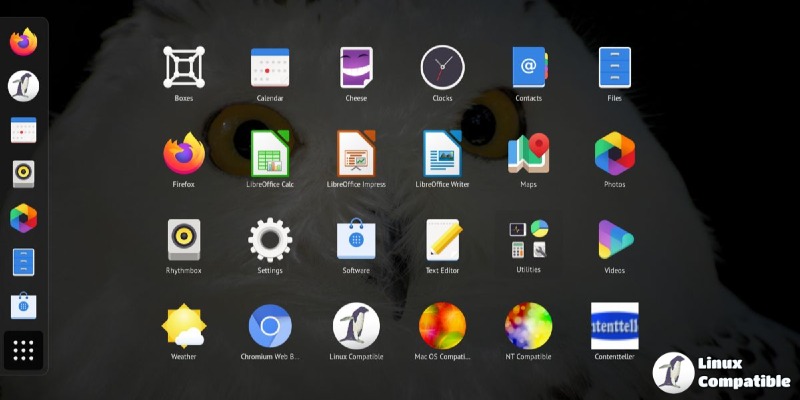Launch LibreOffice Calc
800x400 pixels.
pyautogui.click(x=270, y=154)
